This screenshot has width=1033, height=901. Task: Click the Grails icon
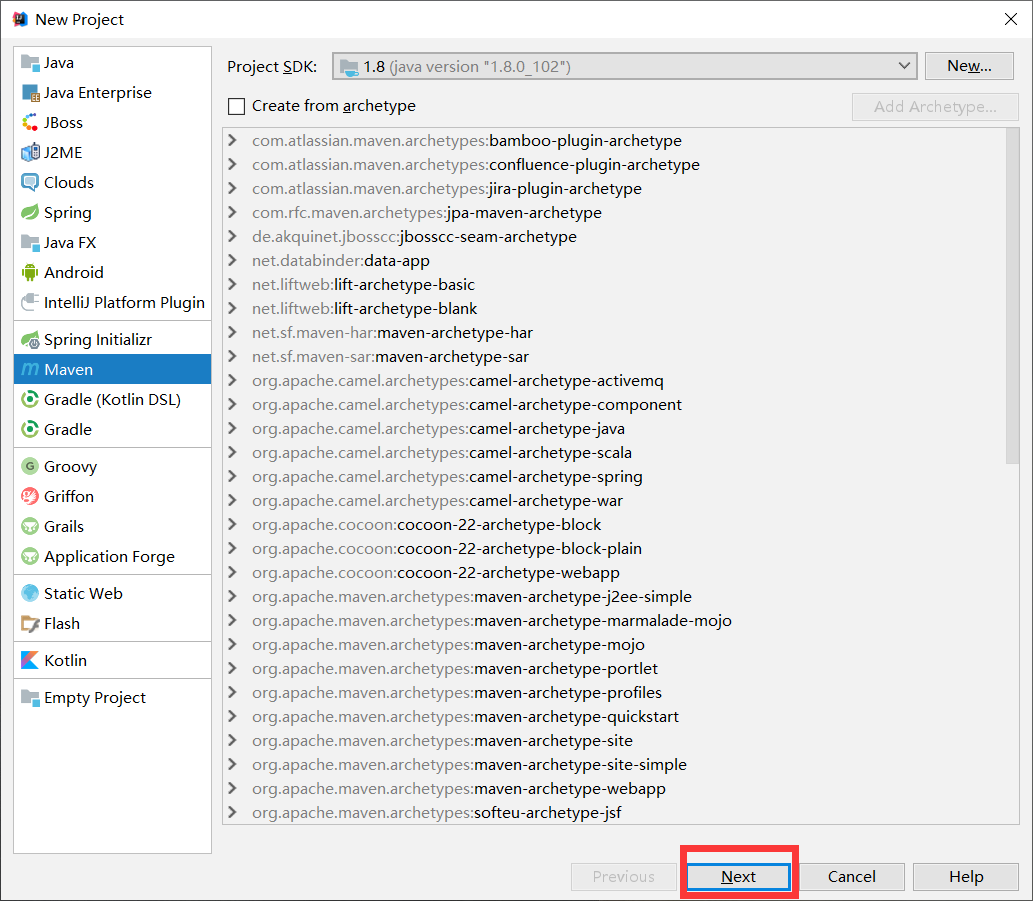tap(30, 526)
